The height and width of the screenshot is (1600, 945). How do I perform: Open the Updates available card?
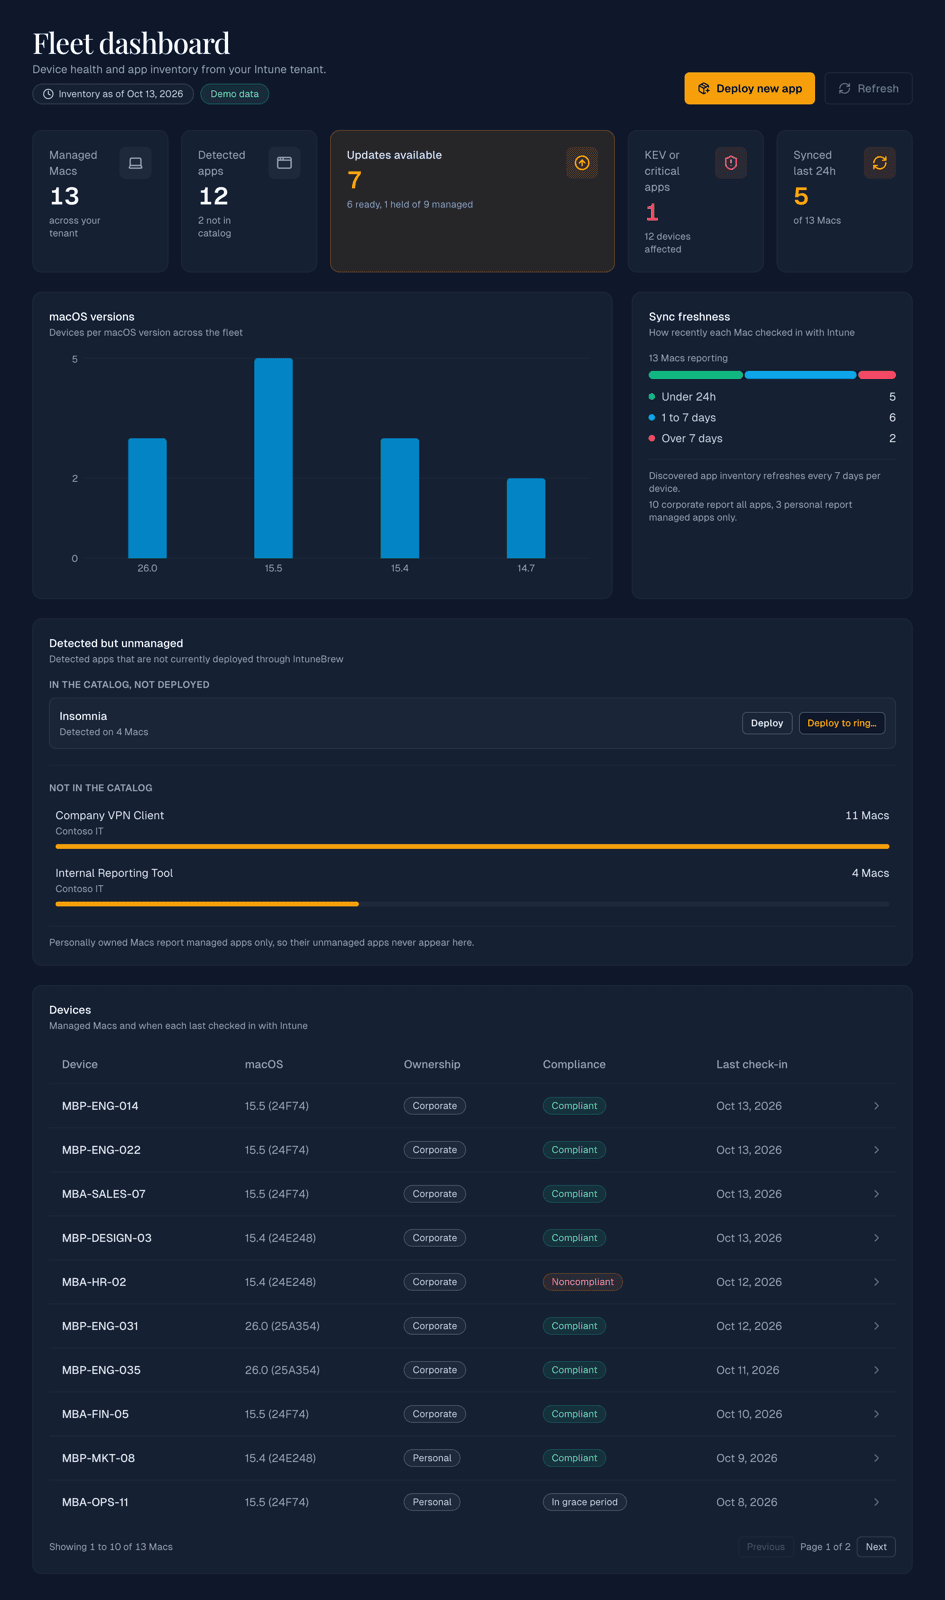[x=472, y=201]
